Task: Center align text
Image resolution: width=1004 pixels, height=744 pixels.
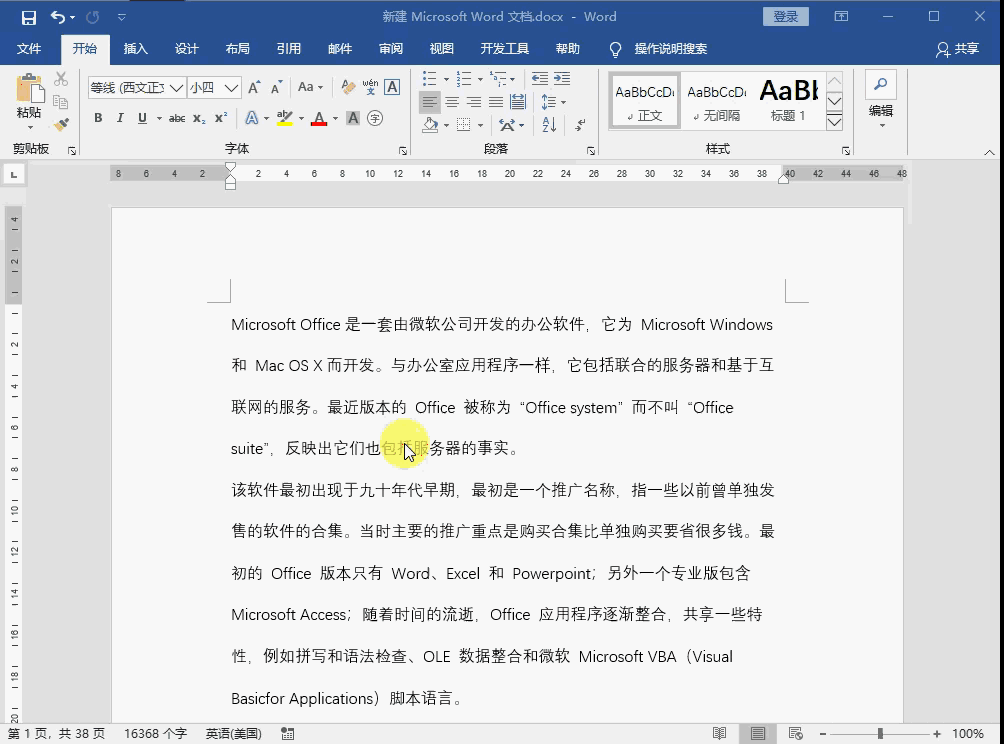Action: [452, 102]
